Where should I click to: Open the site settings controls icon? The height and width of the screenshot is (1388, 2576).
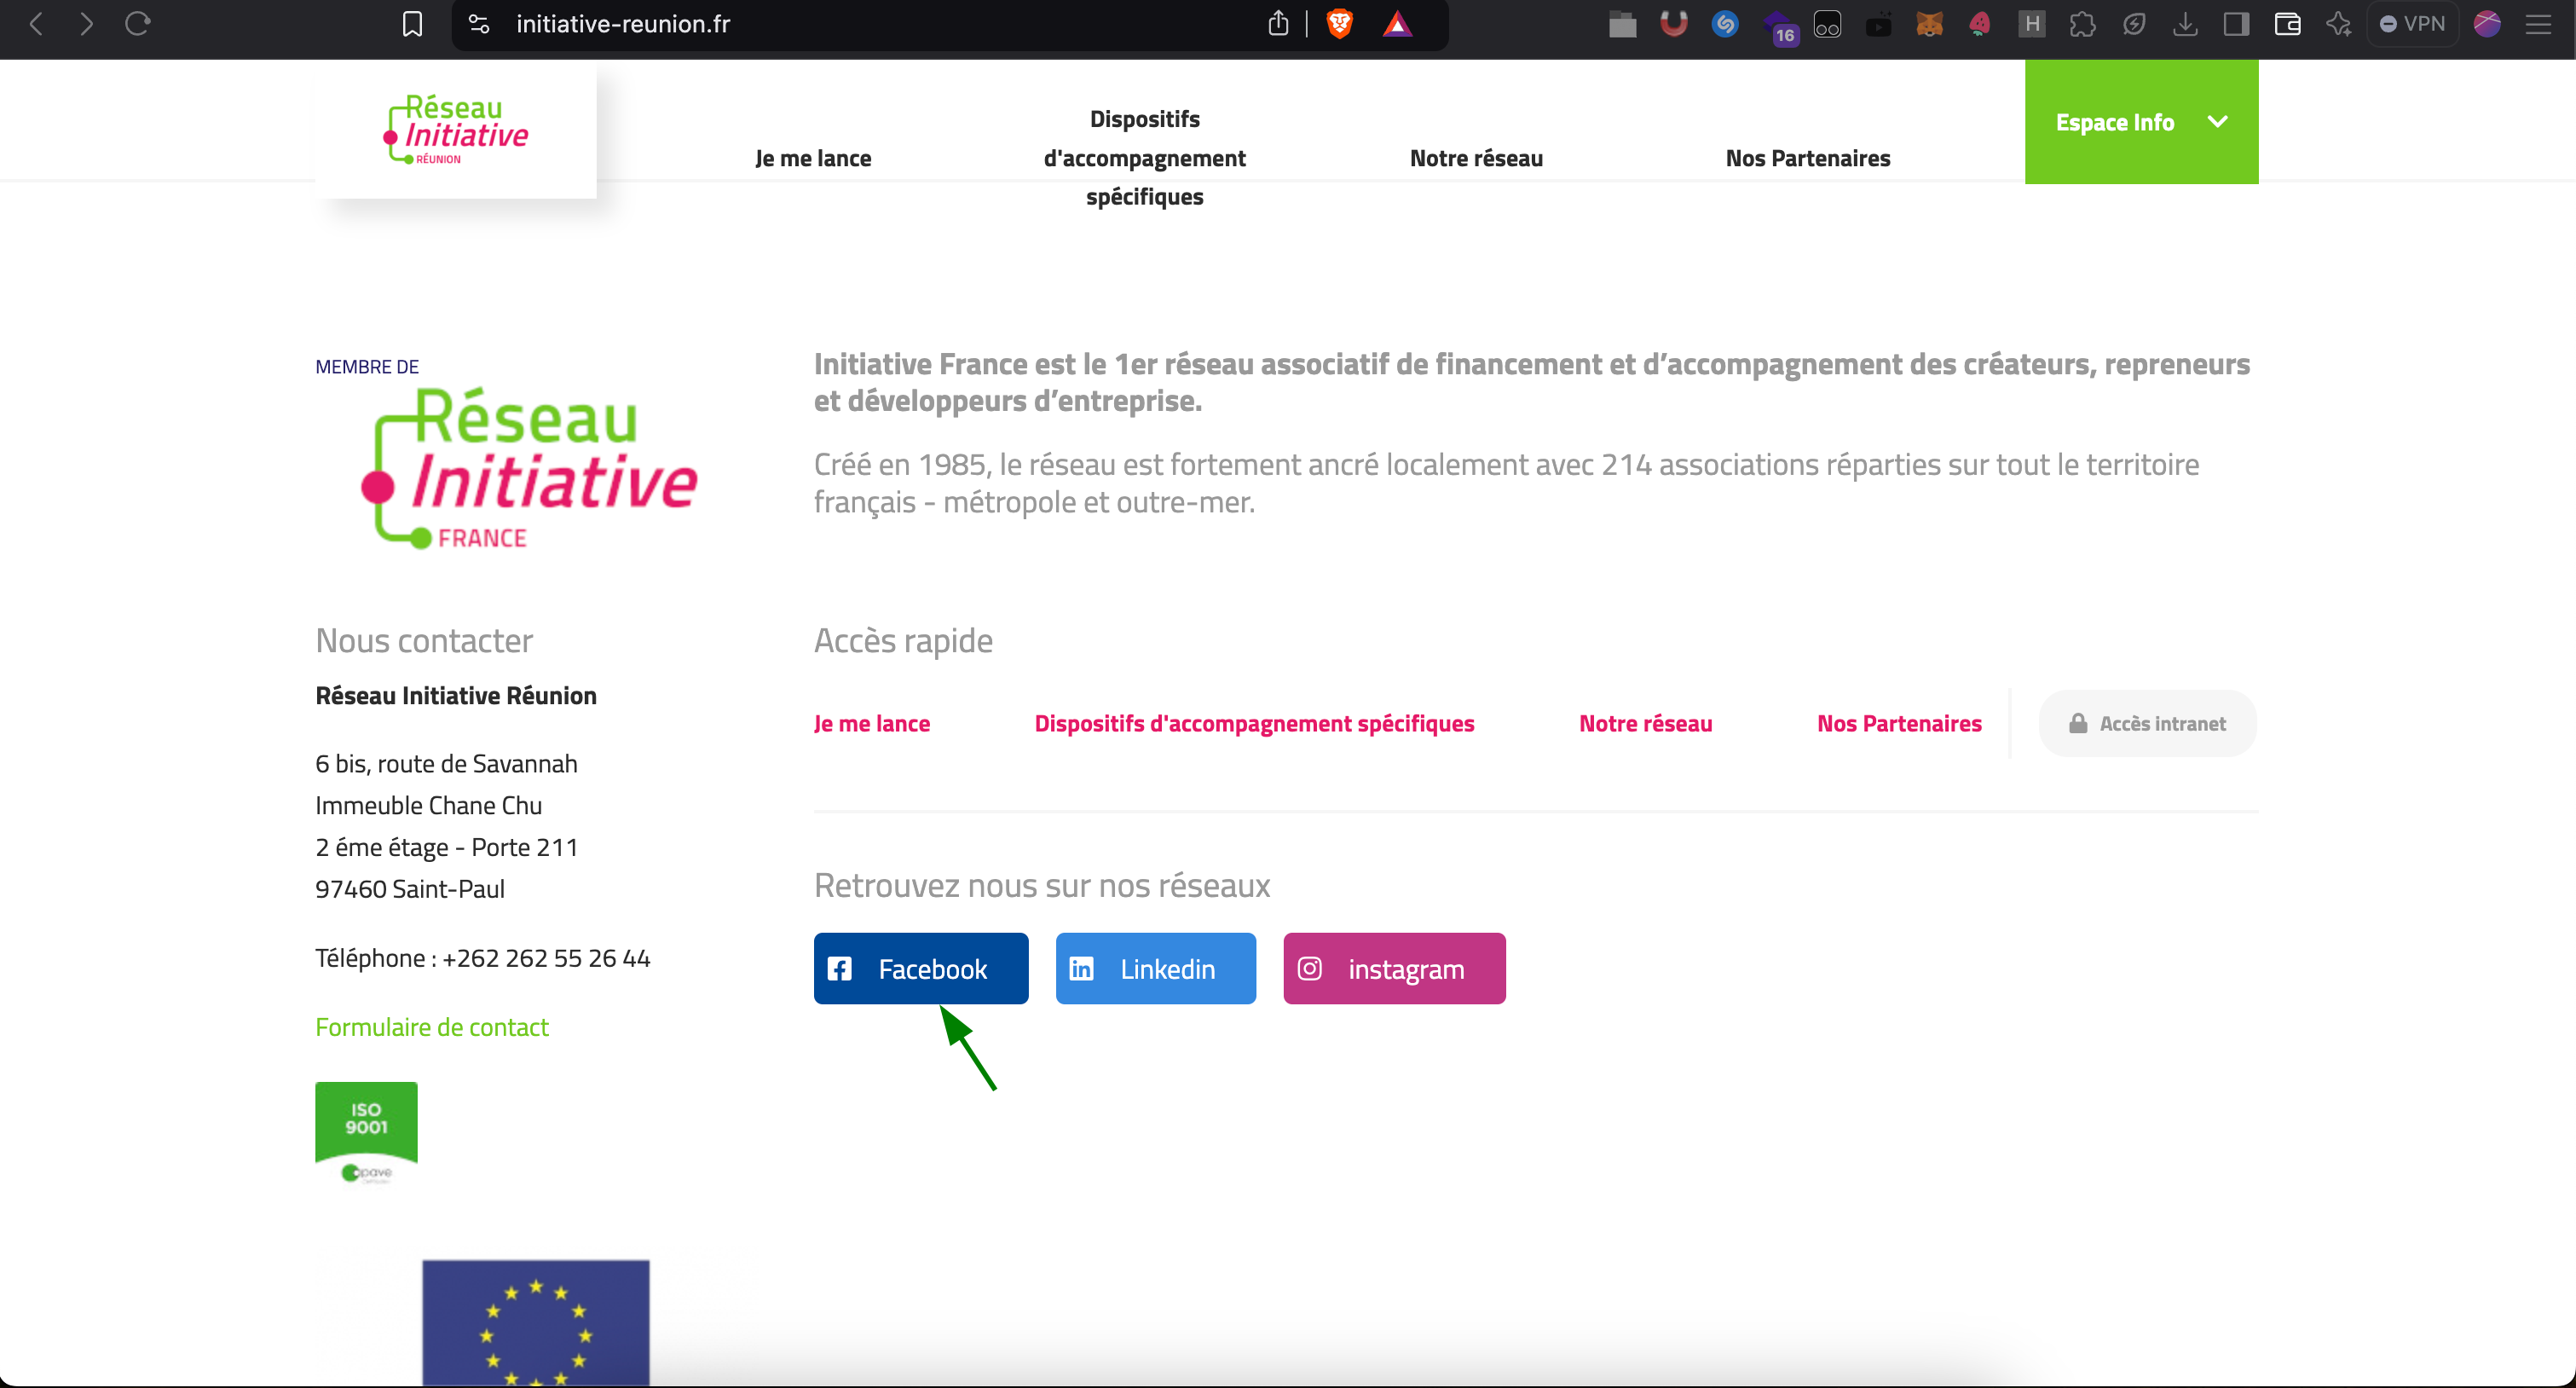pos(479,24)
